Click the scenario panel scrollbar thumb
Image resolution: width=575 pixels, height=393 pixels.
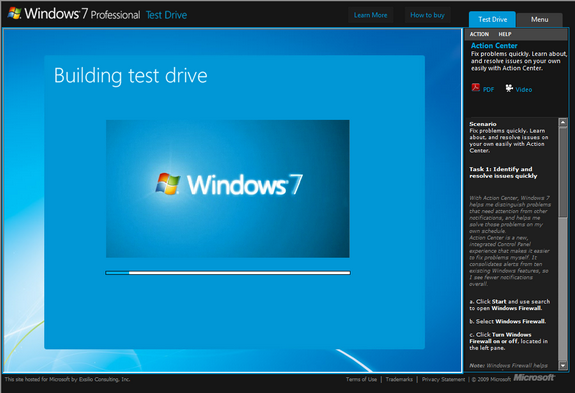pos(563,172)
